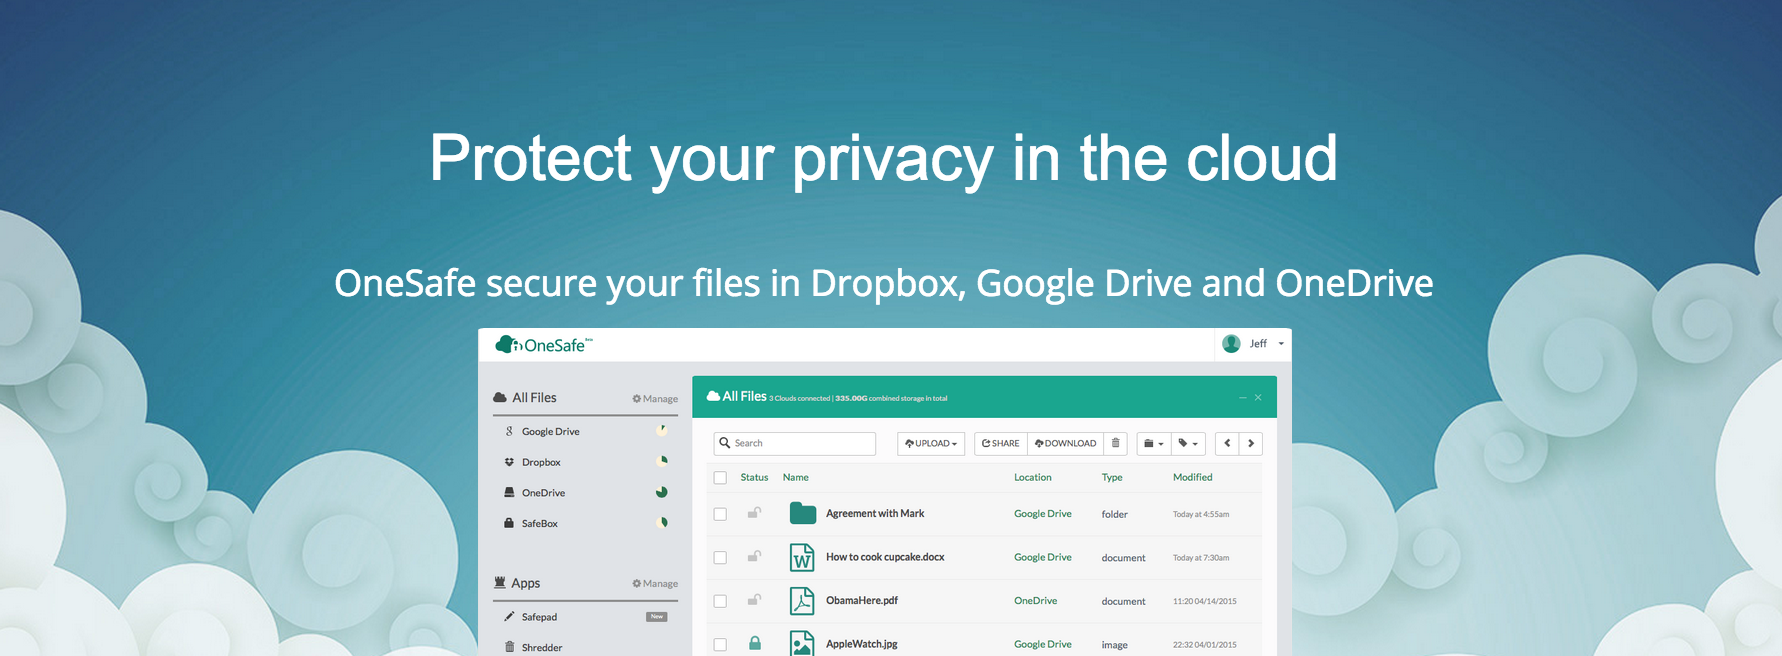Sort by Name column header
The height and width of the screenshot is (656, 1782).
click(796, 478)
